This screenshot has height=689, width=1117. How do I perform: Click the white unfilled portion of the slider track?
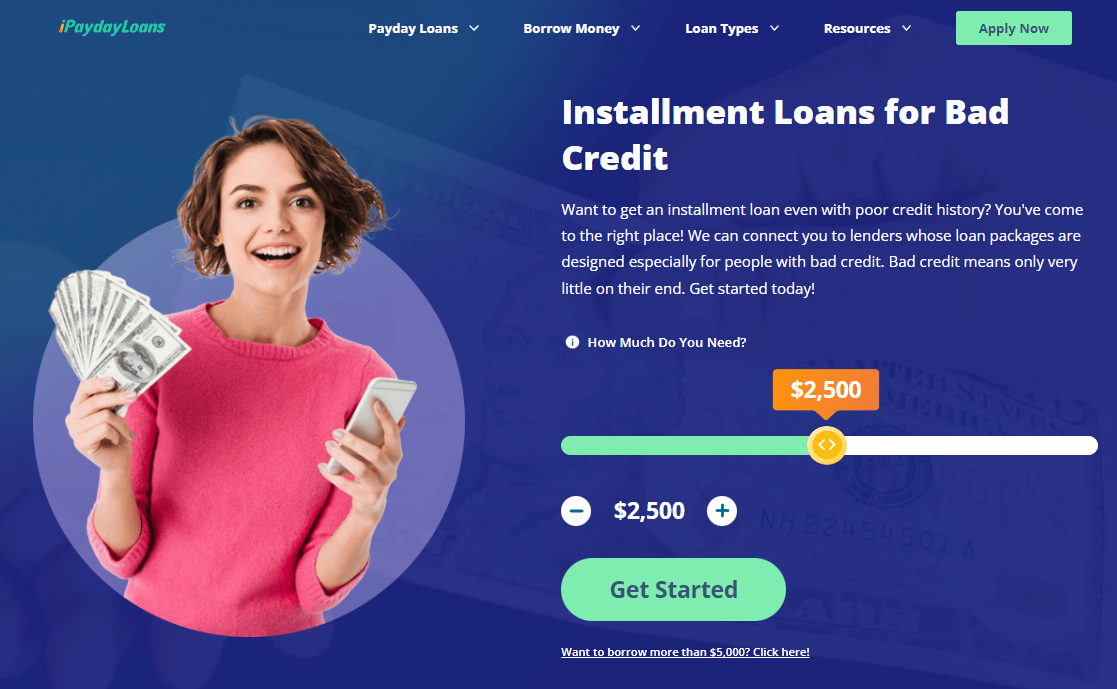point(972,445)
